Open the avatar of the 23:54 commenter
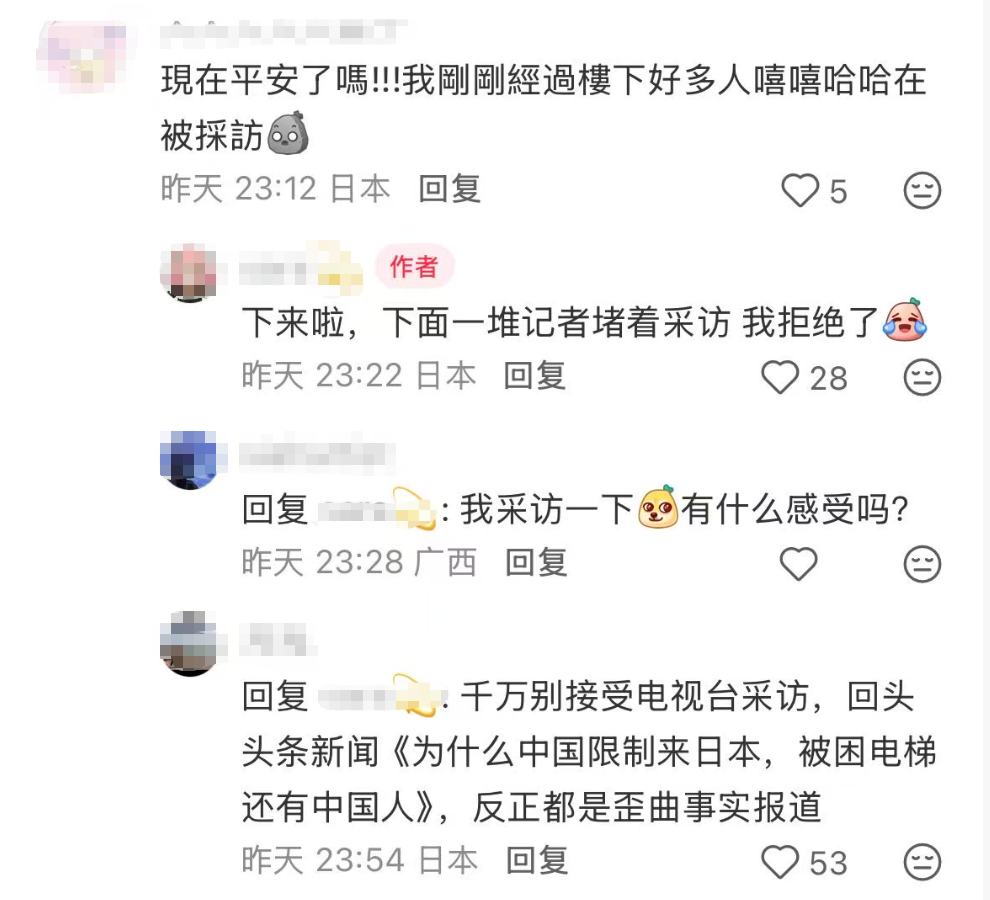The height and width of the screenshot is (900, 990). click(x=189, y=644)
